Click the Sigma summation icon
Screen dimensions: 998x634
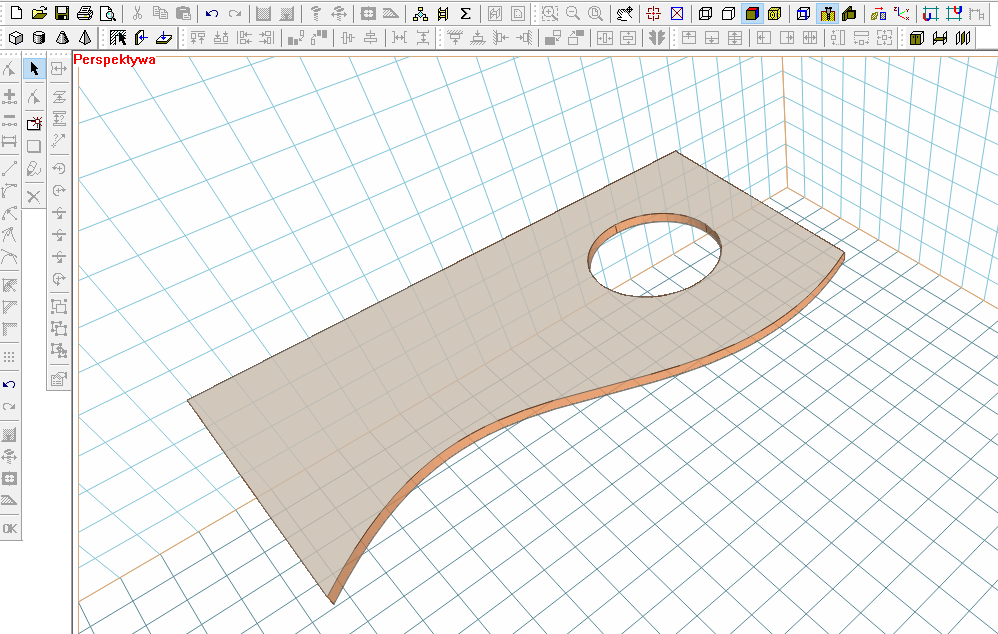point(466,13)
